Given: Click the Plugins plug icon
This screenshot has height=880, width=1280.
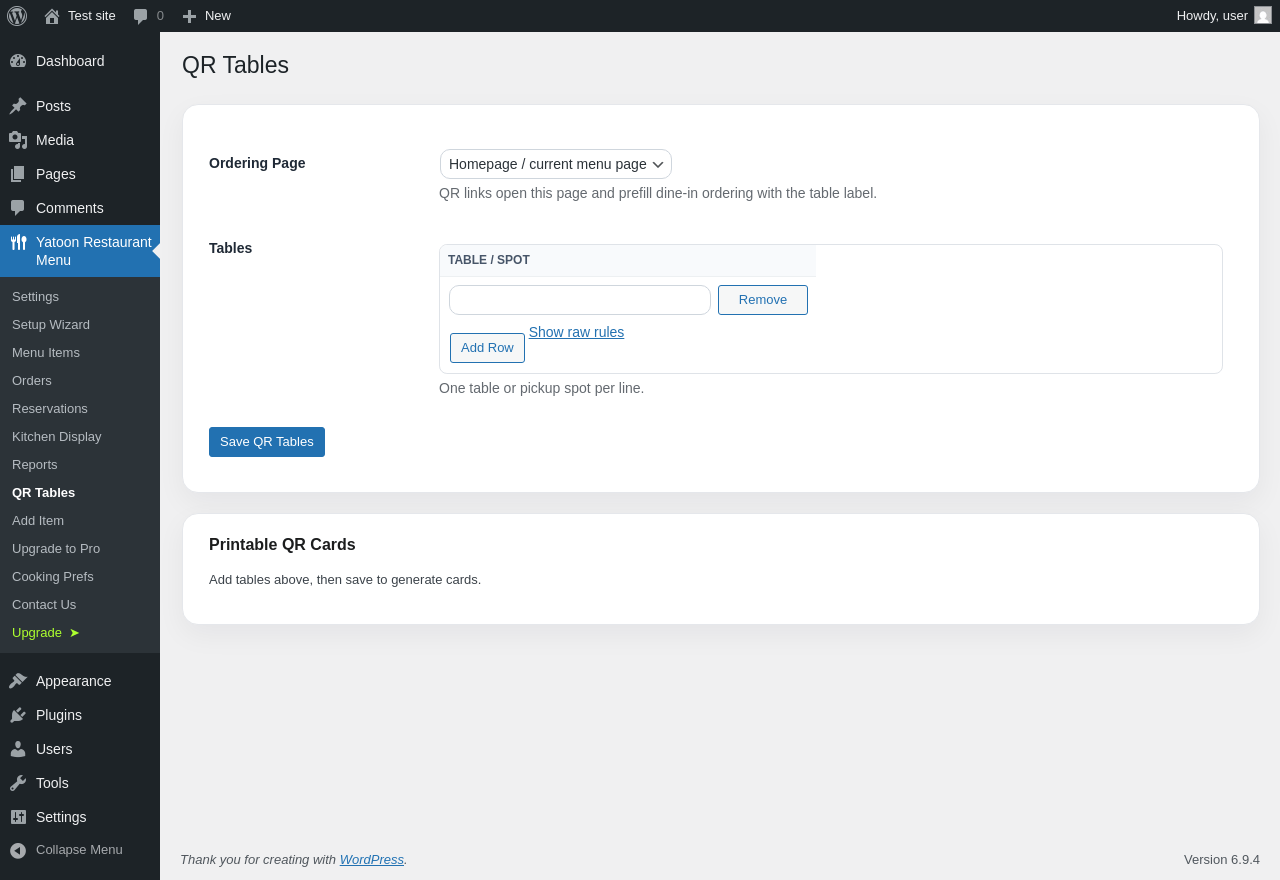Looking at the screenshot, I should 18,715.
